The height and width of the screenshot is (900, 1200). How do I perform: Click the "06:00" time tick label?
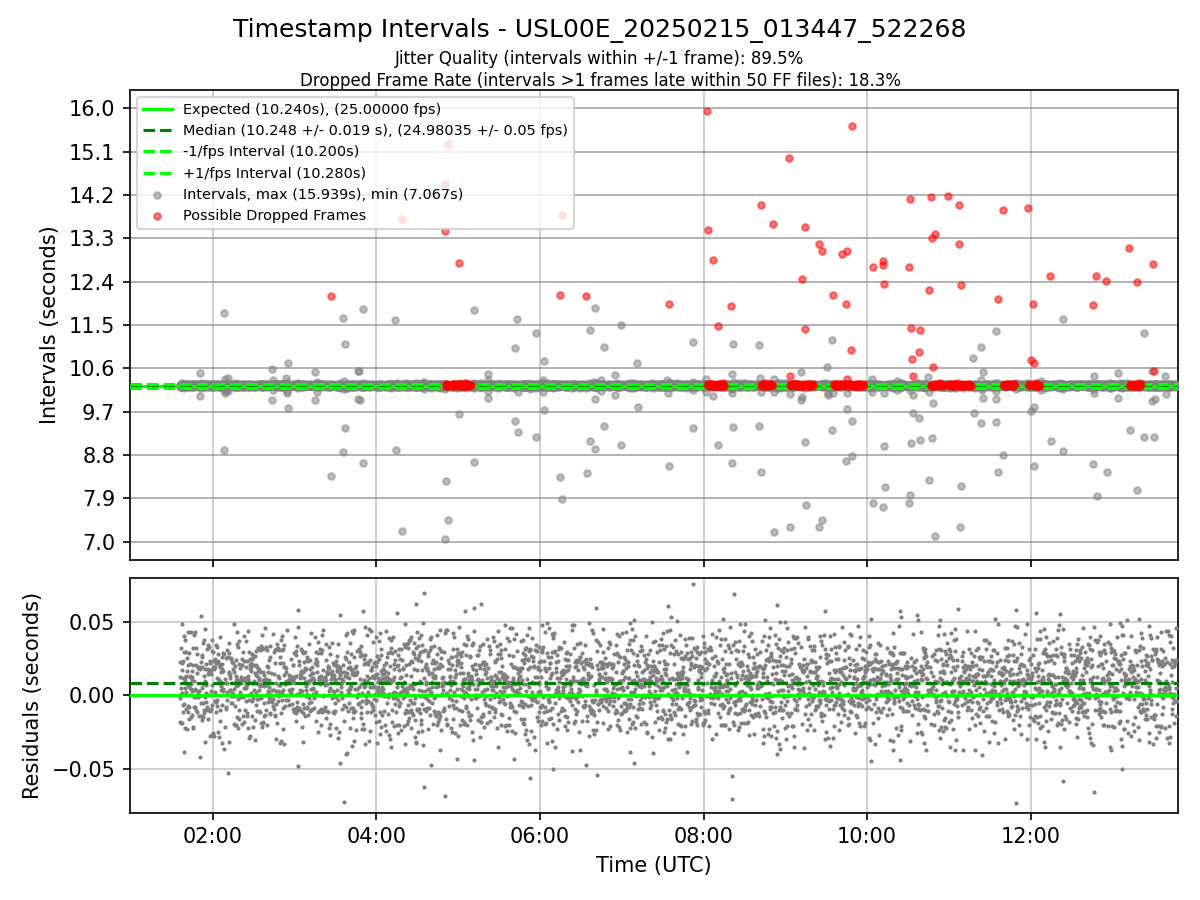coord(540,834)
